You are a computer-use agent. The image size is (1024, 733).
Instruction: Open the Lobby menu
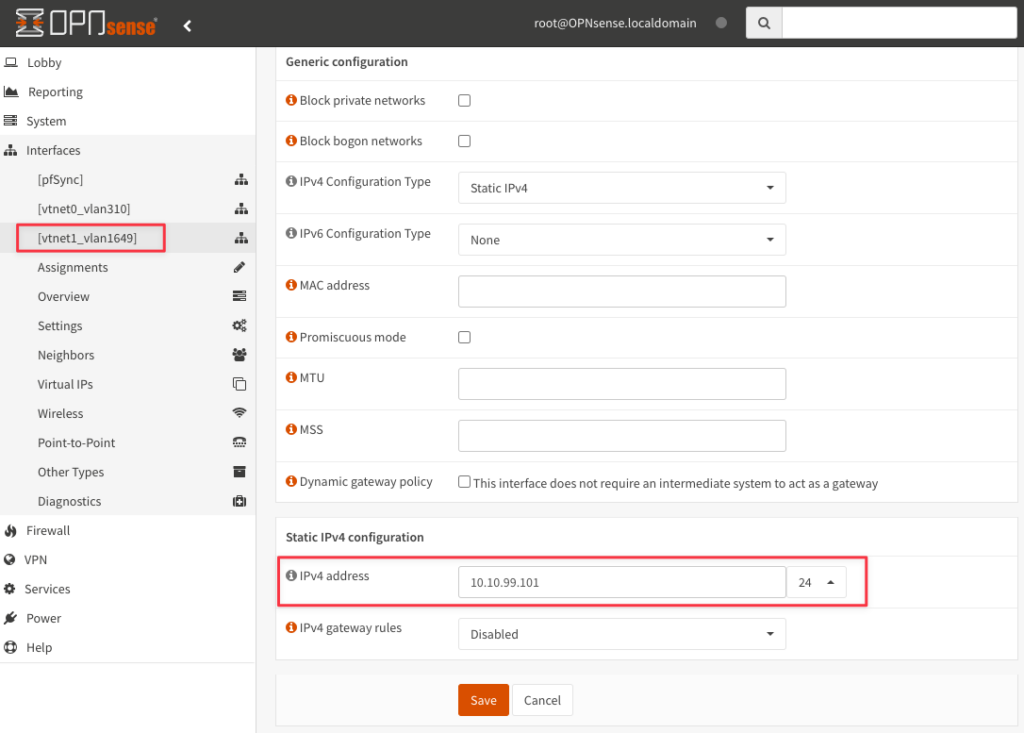point(44,63)
